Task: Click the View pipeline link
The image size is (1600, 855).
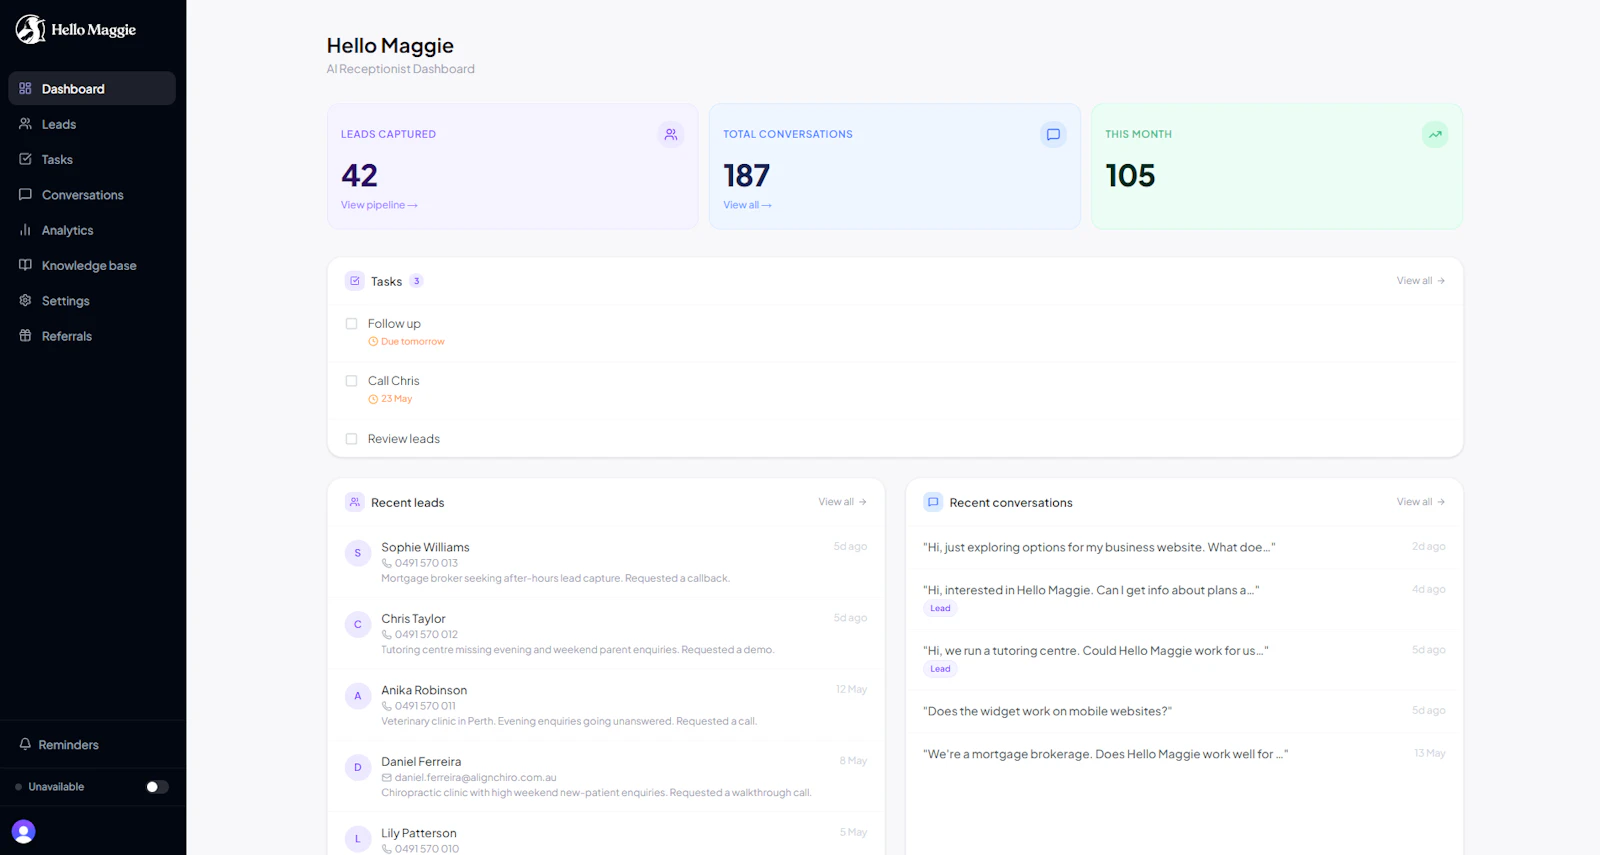Action: pyautogui.click(x=379, y=205)
